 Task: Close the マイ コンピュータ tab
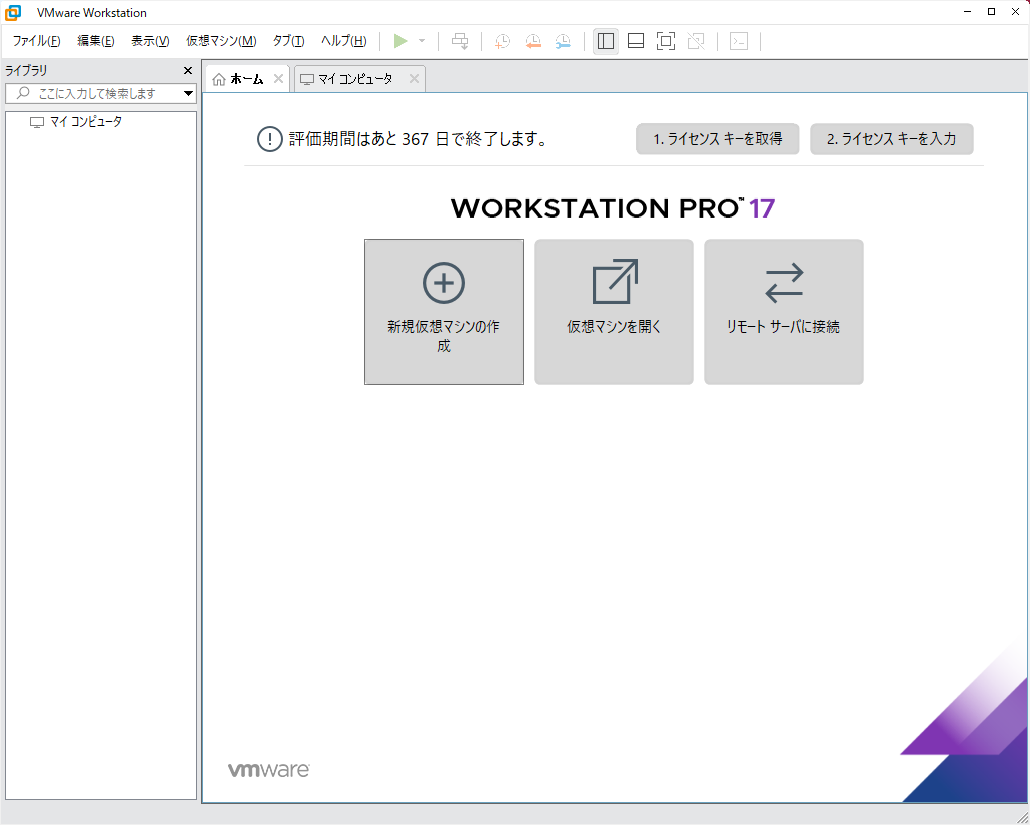414,79
